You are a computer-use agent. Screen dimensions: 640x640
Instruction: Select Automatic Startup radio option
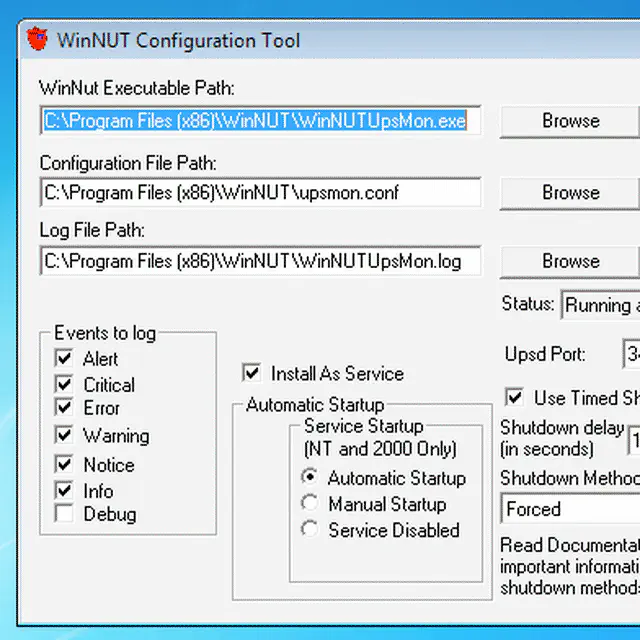(x=310, y=478)
